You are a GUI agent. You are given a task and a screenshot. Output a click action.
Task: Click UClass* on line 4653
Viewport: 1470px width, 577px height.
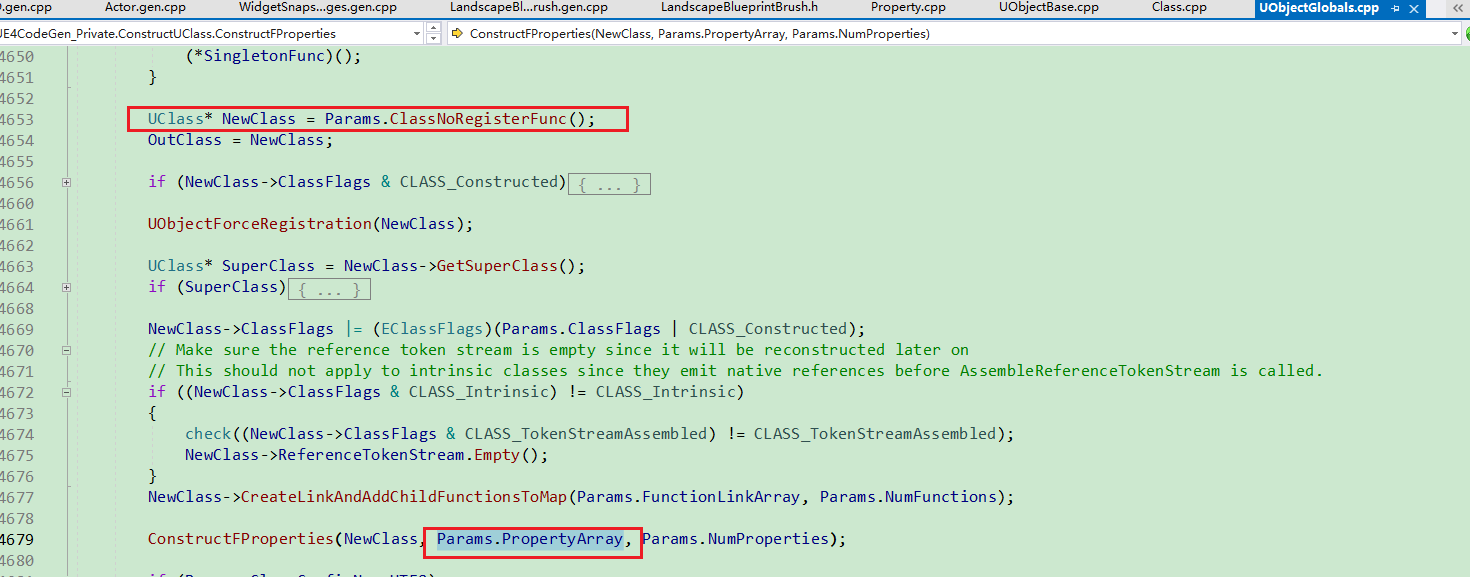click(x=180, y=119)
